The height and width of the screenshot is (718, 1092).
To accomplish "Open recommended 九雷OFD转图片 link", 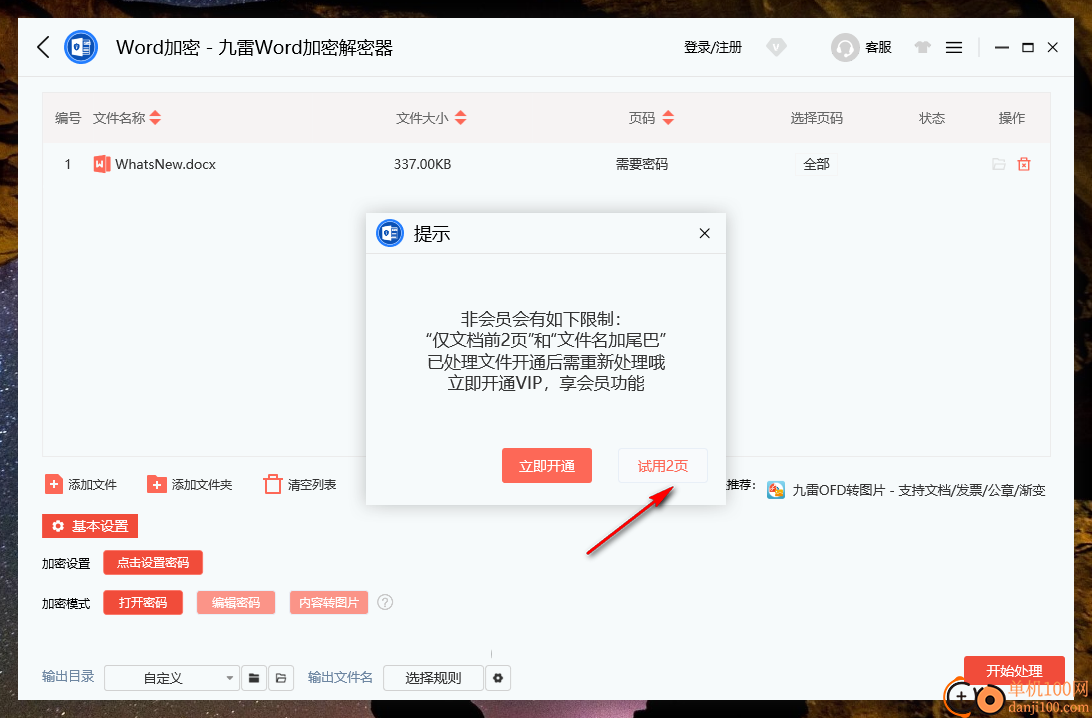I will click(919, 490).
